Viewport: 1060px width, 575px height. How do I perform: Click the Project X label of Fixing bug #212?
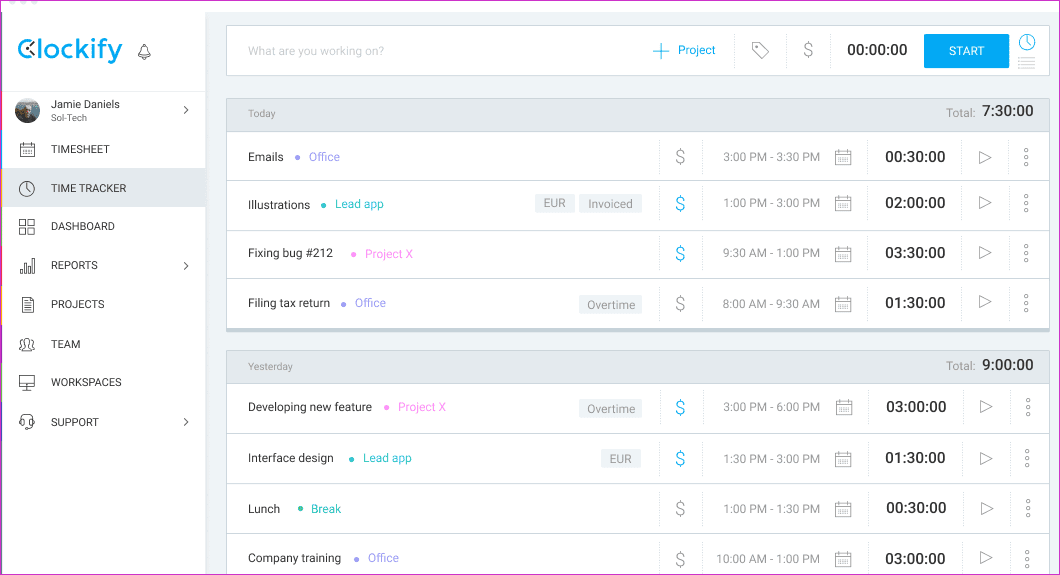point(389,254)
